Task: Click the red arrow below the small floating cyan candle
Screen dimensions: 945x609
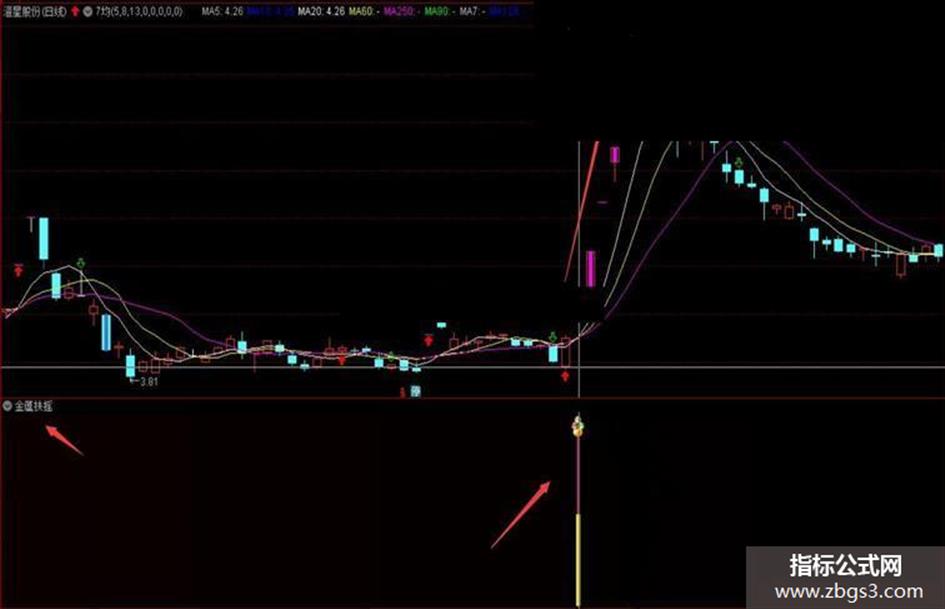Action: click(429, 340)
